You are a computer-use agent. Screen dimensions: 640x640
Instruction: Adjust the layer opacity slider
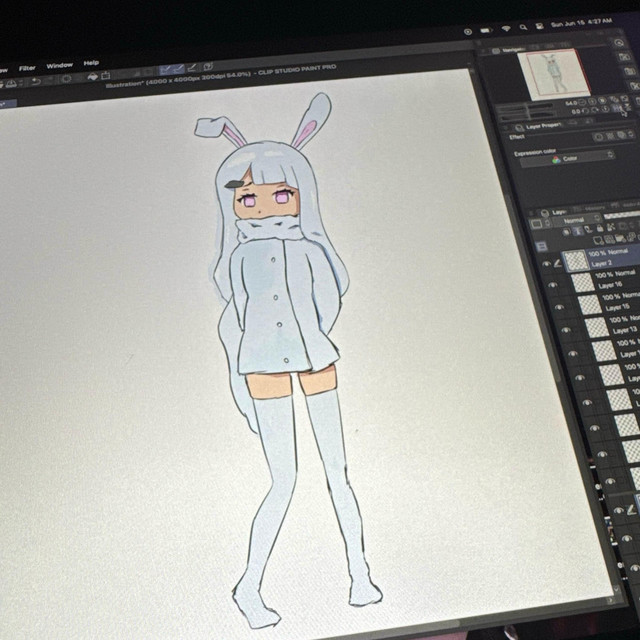pos(622,216)
